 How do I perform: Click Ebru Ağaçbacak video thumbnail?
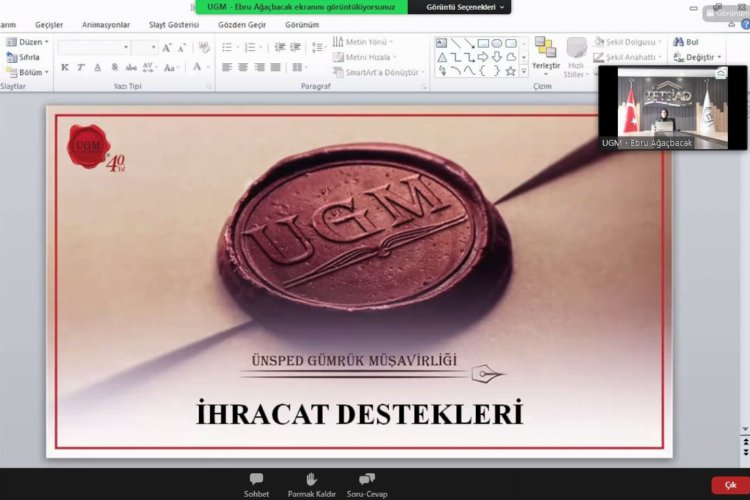[673, 108]
